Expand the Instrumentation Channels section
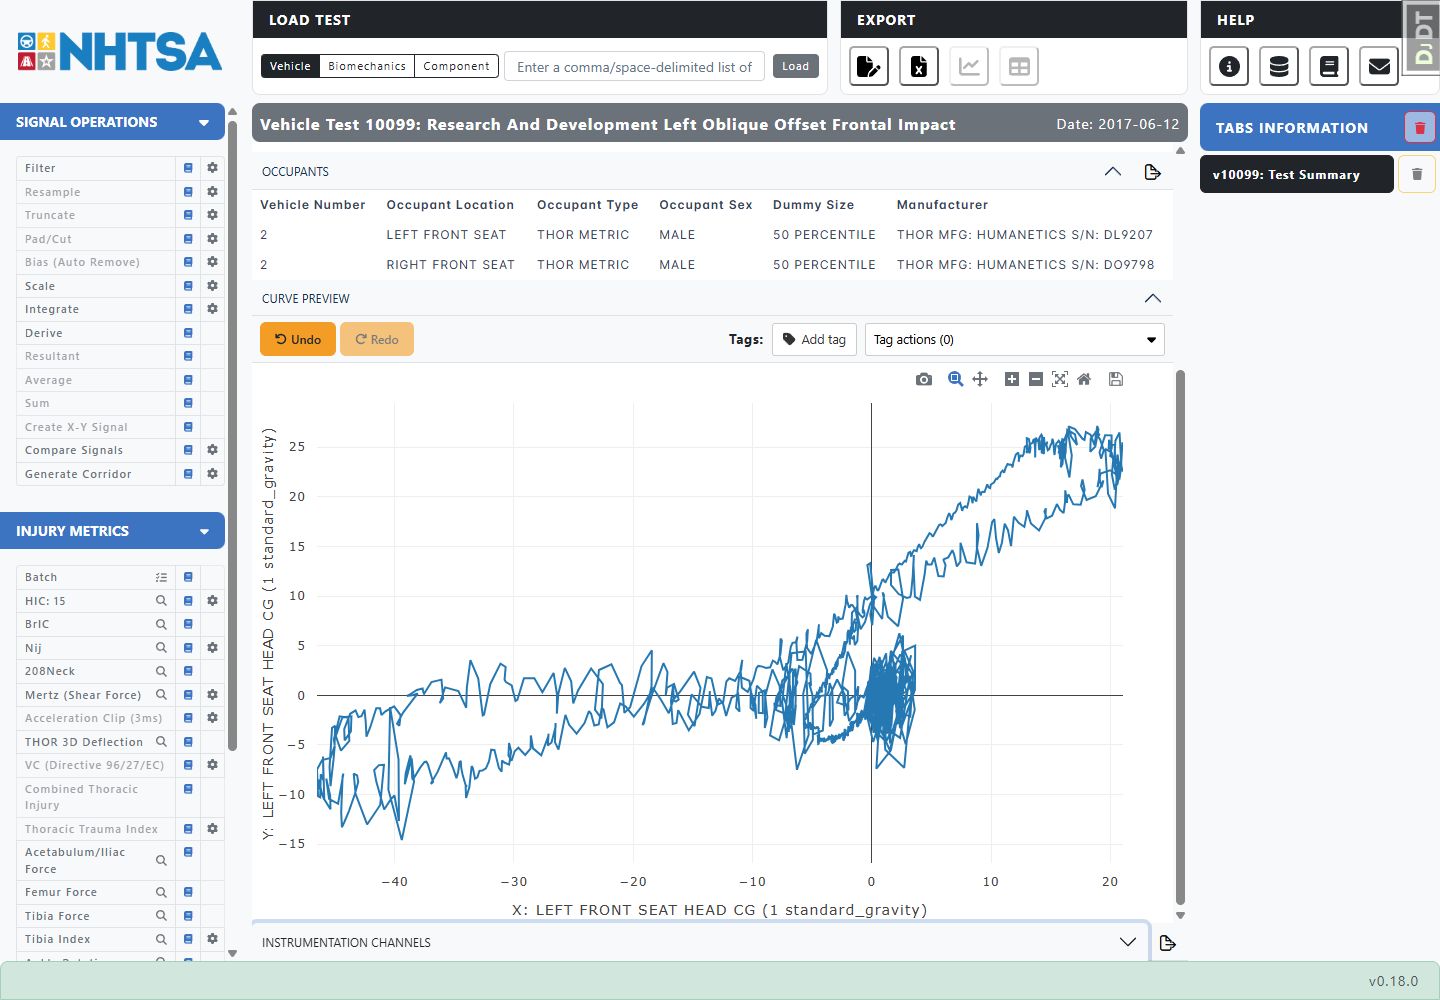1440x1000 pixels. point(1127,943)
